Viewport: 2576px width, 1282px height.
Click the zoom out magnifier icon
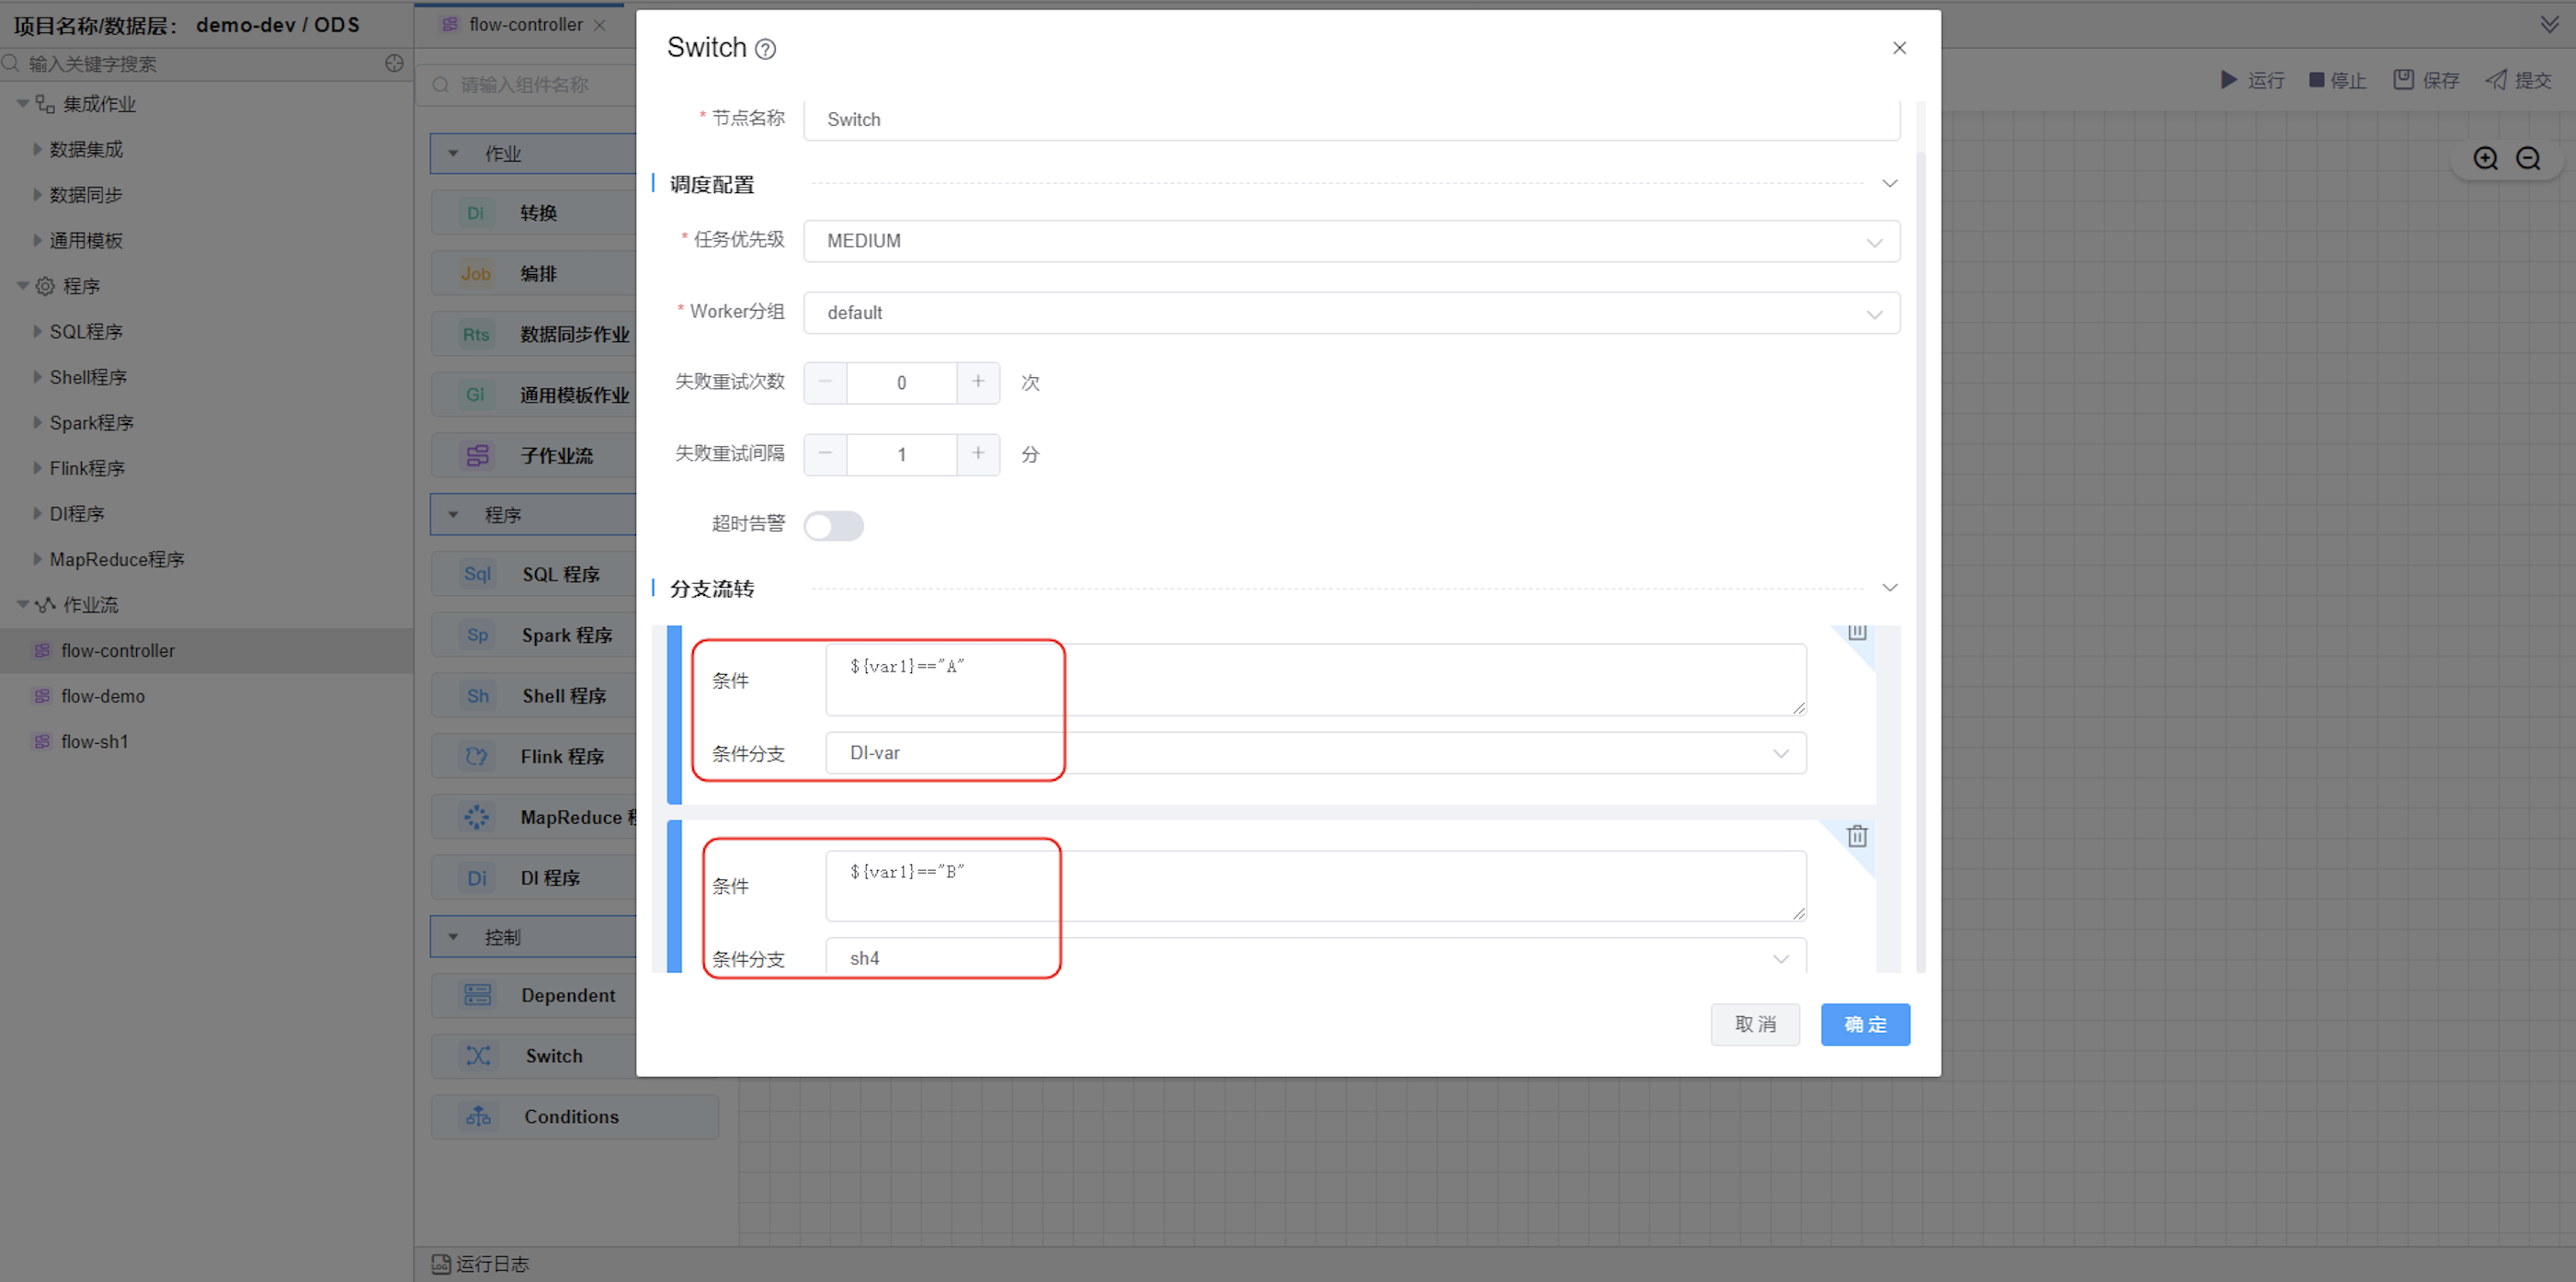[2528, 158]
